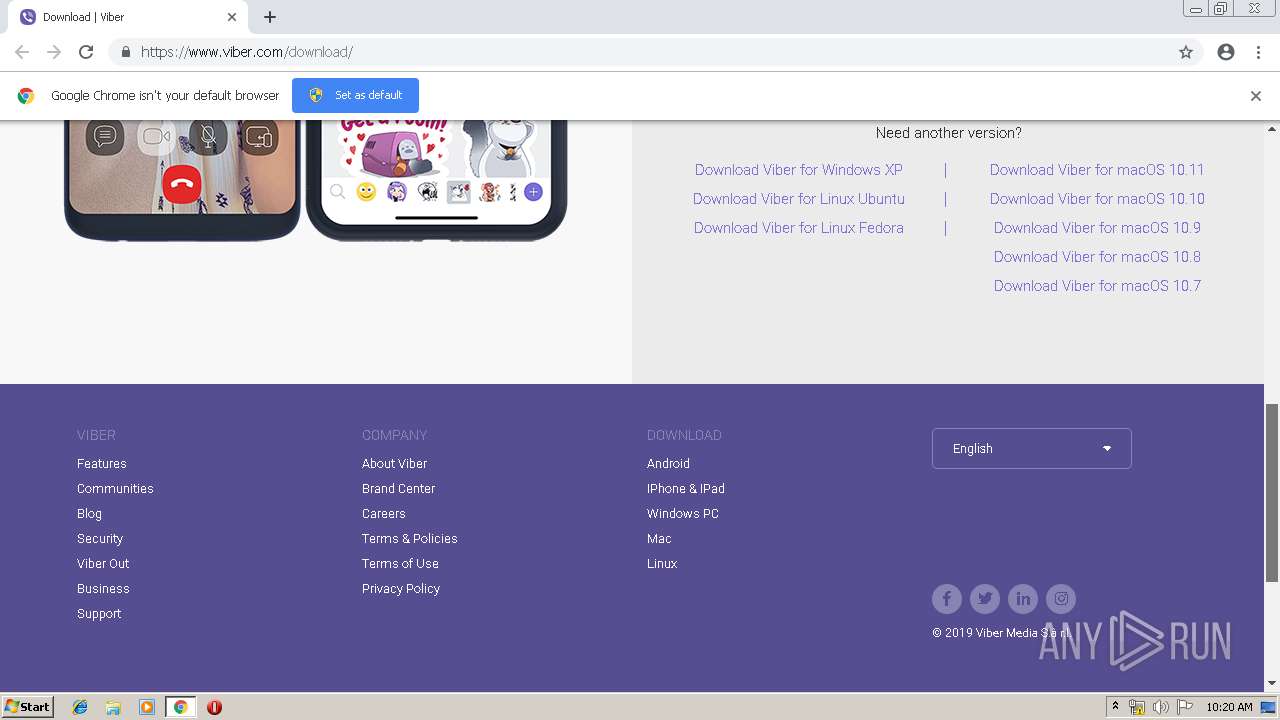
Task: Bookmark this page with the star icon
Action: point(1186,52)
